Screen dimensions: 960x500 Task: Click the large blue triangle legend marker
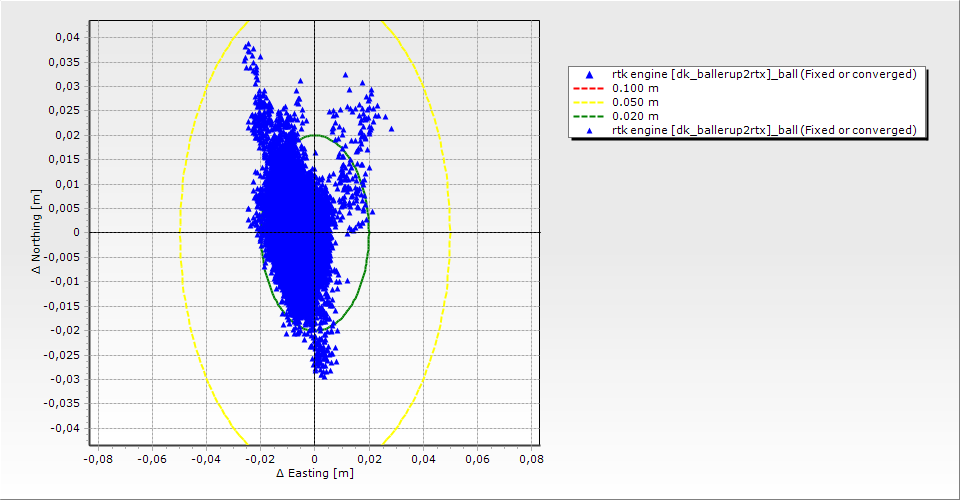[590, 75]
